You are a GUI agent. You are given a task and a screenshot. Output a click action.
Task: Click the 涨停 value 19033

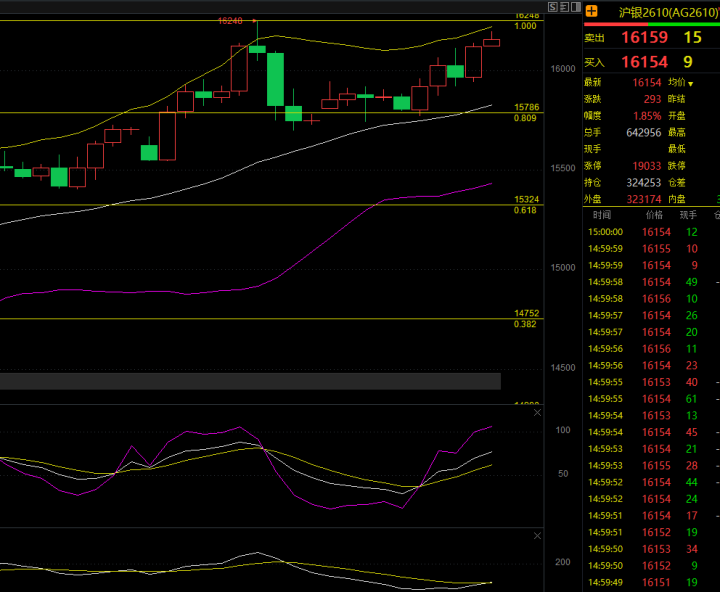pyautogui.click(x=647, y=166)
